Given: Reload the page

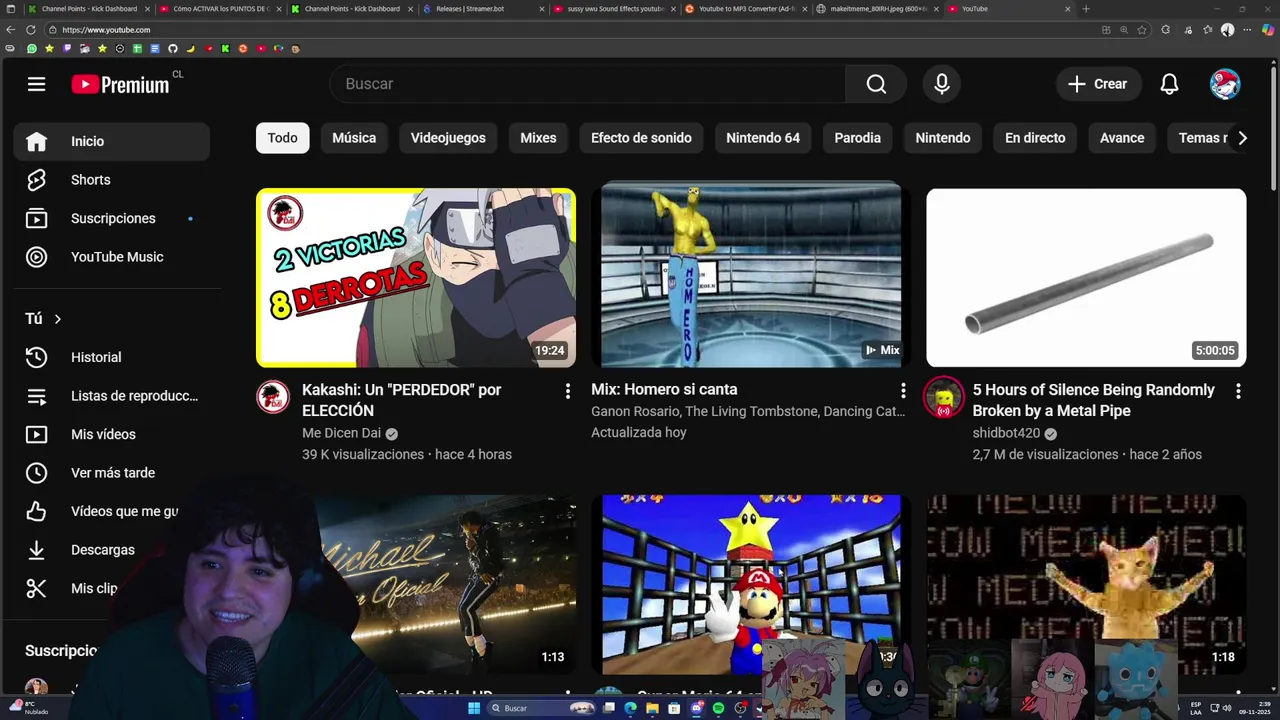Looking at the screenshot, I should (x=30, y=30).
